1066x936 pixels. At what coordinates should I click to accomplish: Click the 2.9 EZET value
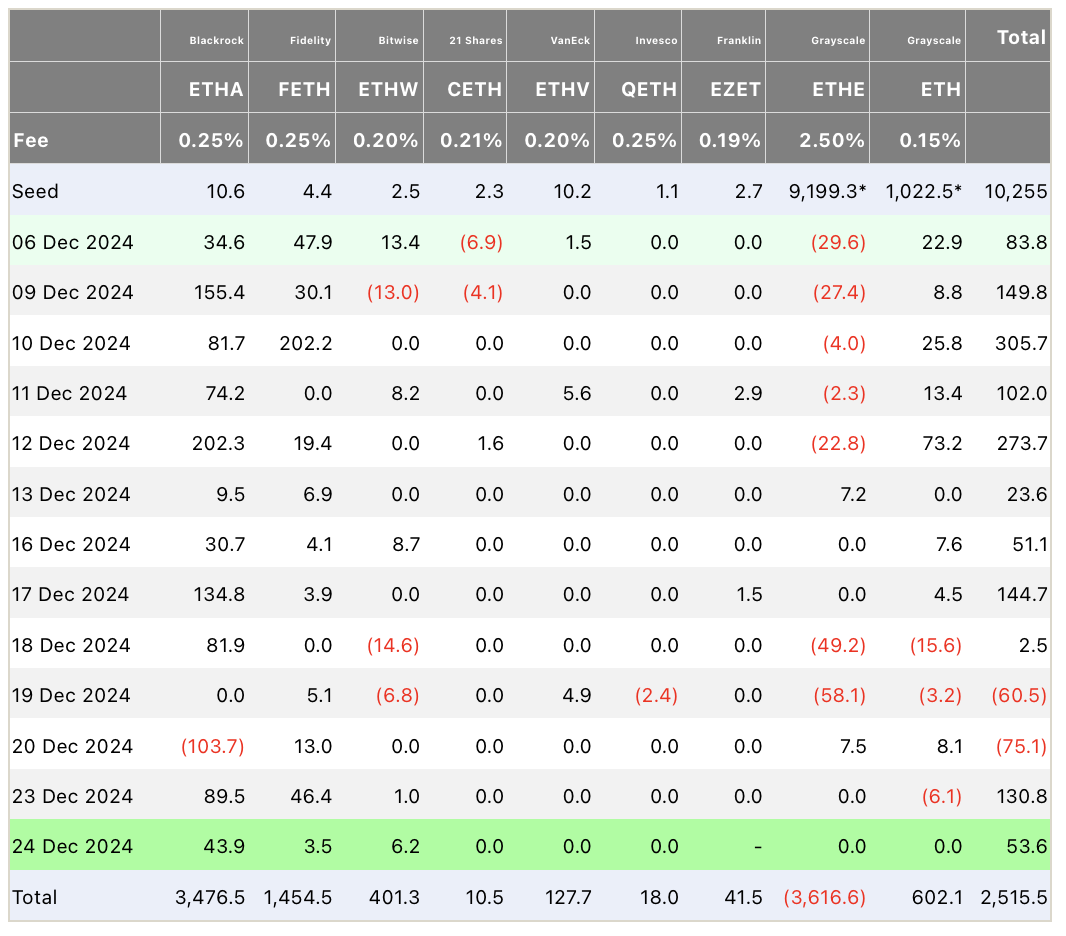[x=748, y=394]
